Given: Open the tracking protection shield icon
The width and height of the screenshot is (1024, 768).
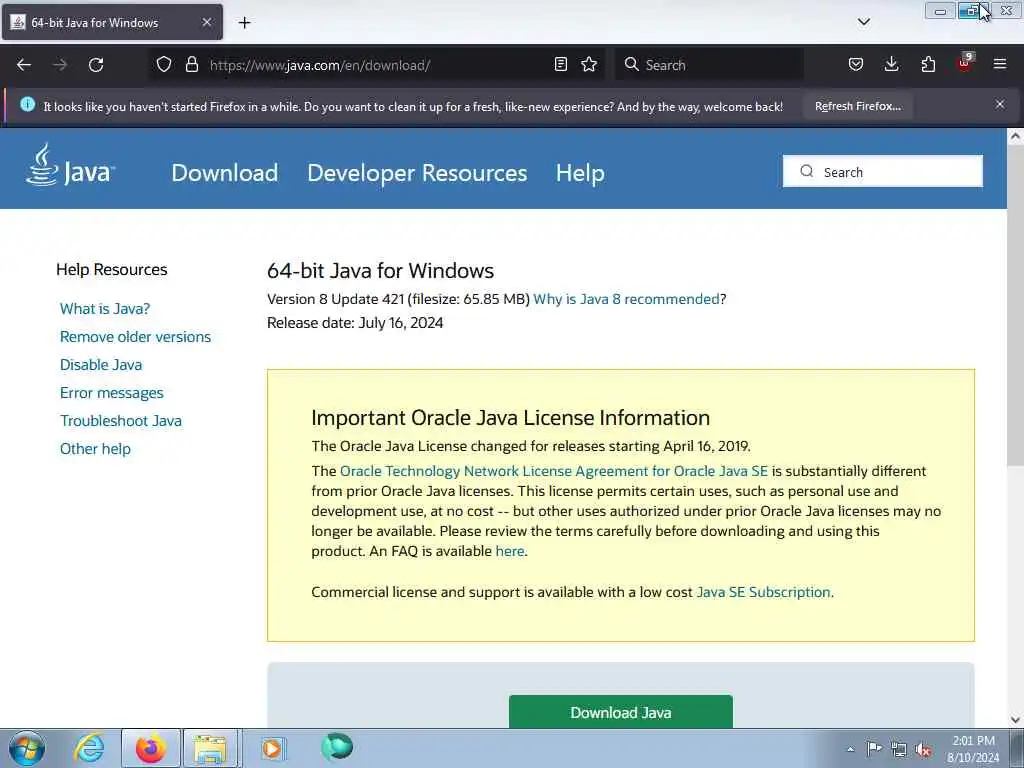Looking at the screenshot, I should pyautogui.click(x=164, y=65).
